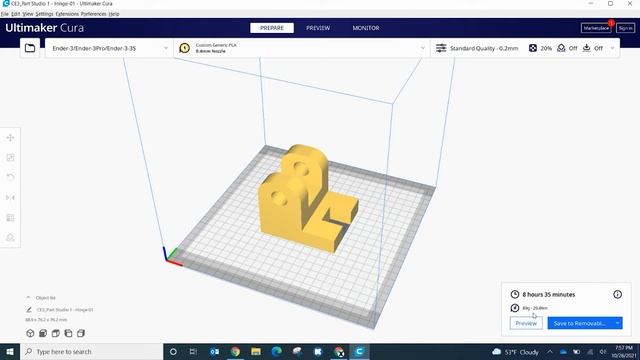Screen dimensions: 640x360
Task: Switch to 3D perspective view icon
Action: click(x=30, y=333)
